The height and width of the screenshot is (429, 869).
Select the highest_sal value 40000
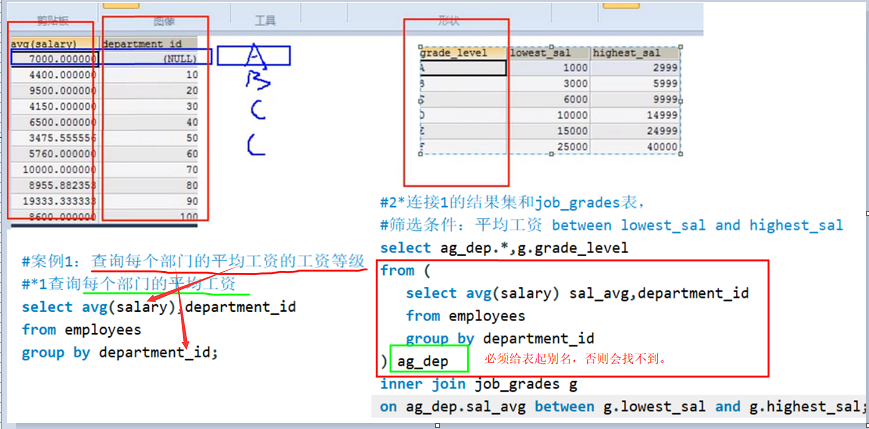635,147
